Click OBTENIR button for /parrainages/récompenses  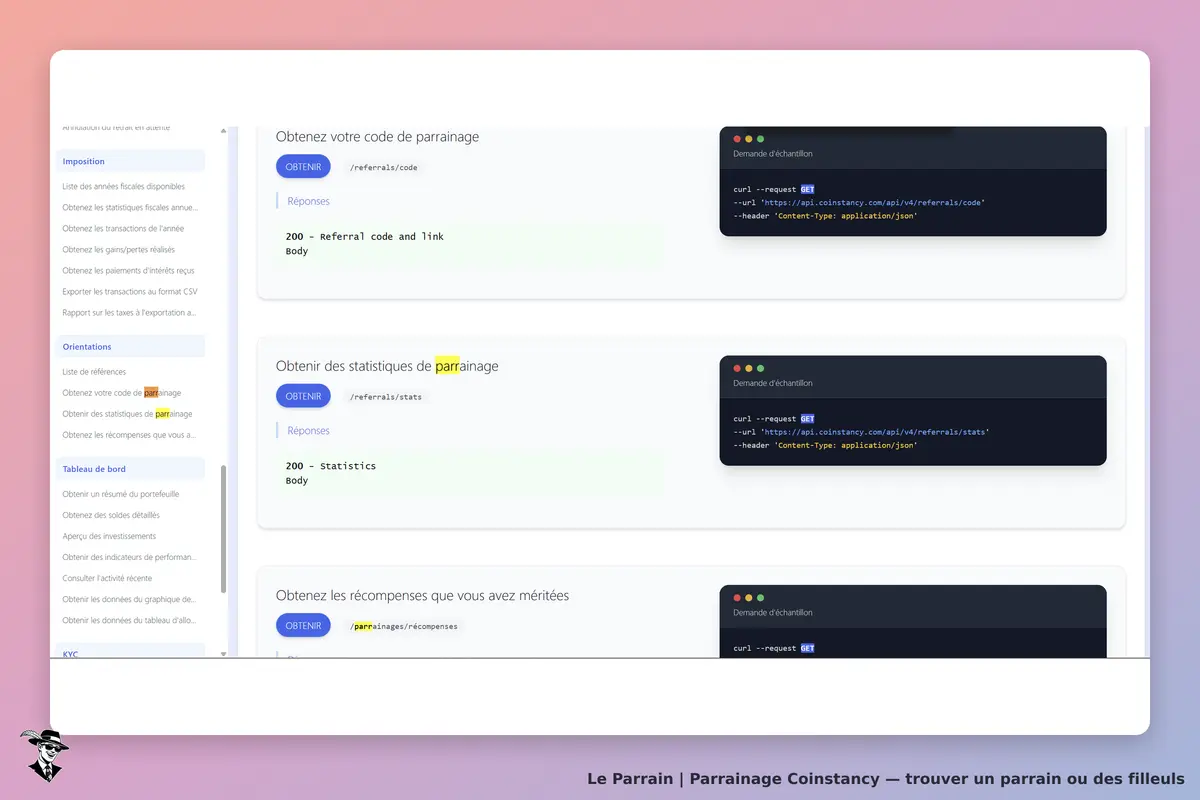coord(303,626)
